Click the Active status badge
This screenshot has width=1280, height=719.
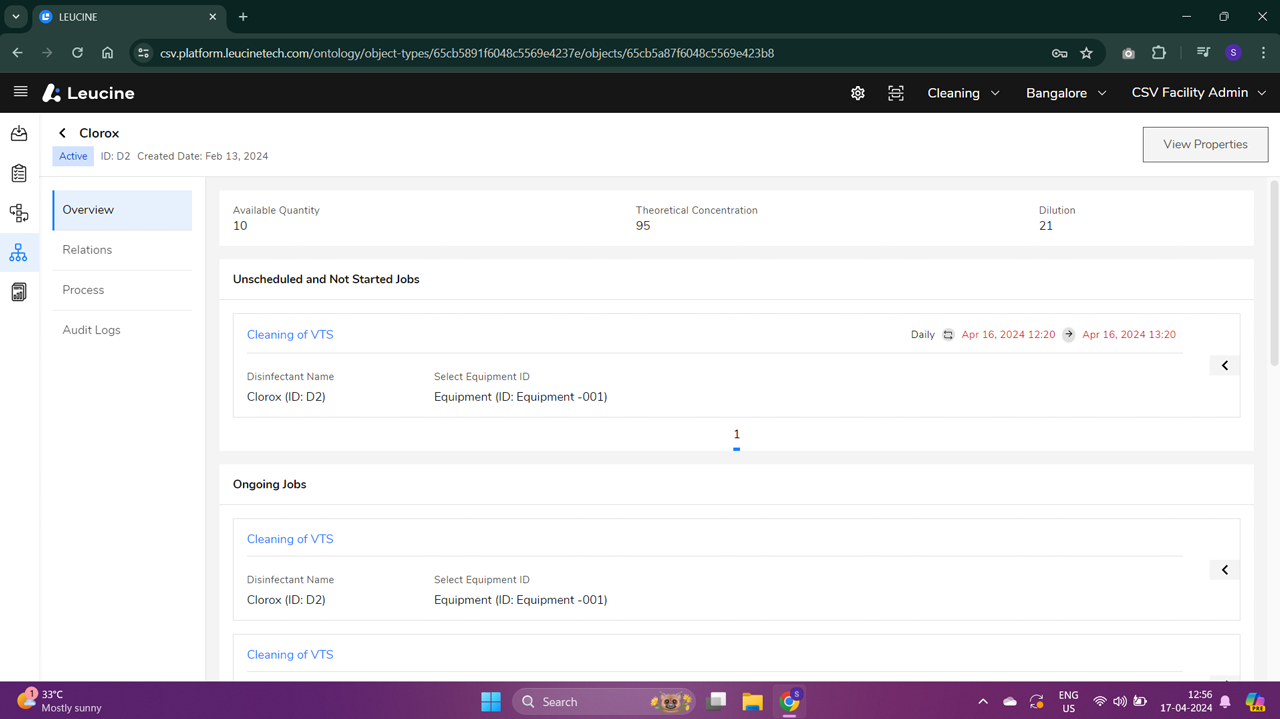coord(73,156)
